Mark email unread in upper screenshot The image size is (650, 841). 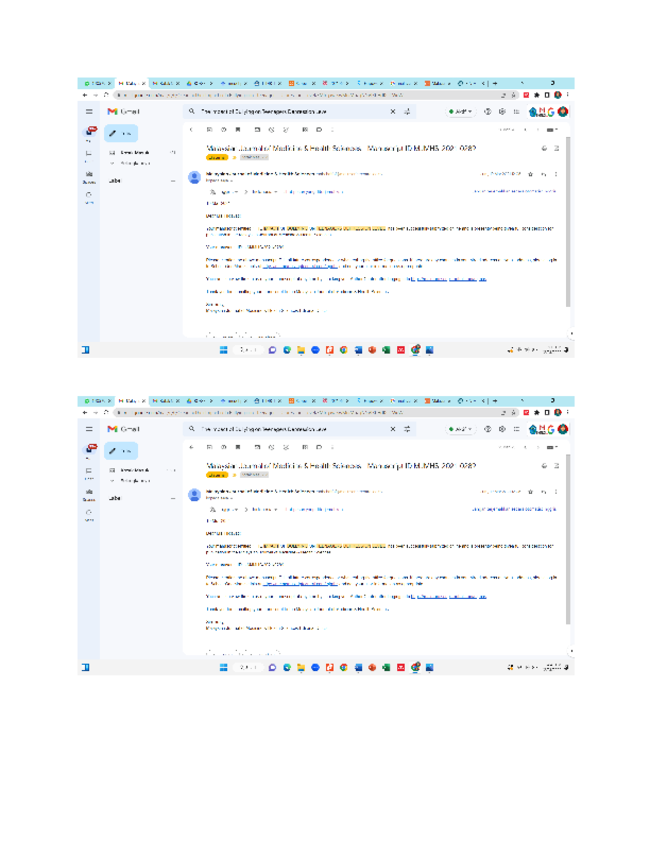[x=257, y=130]
